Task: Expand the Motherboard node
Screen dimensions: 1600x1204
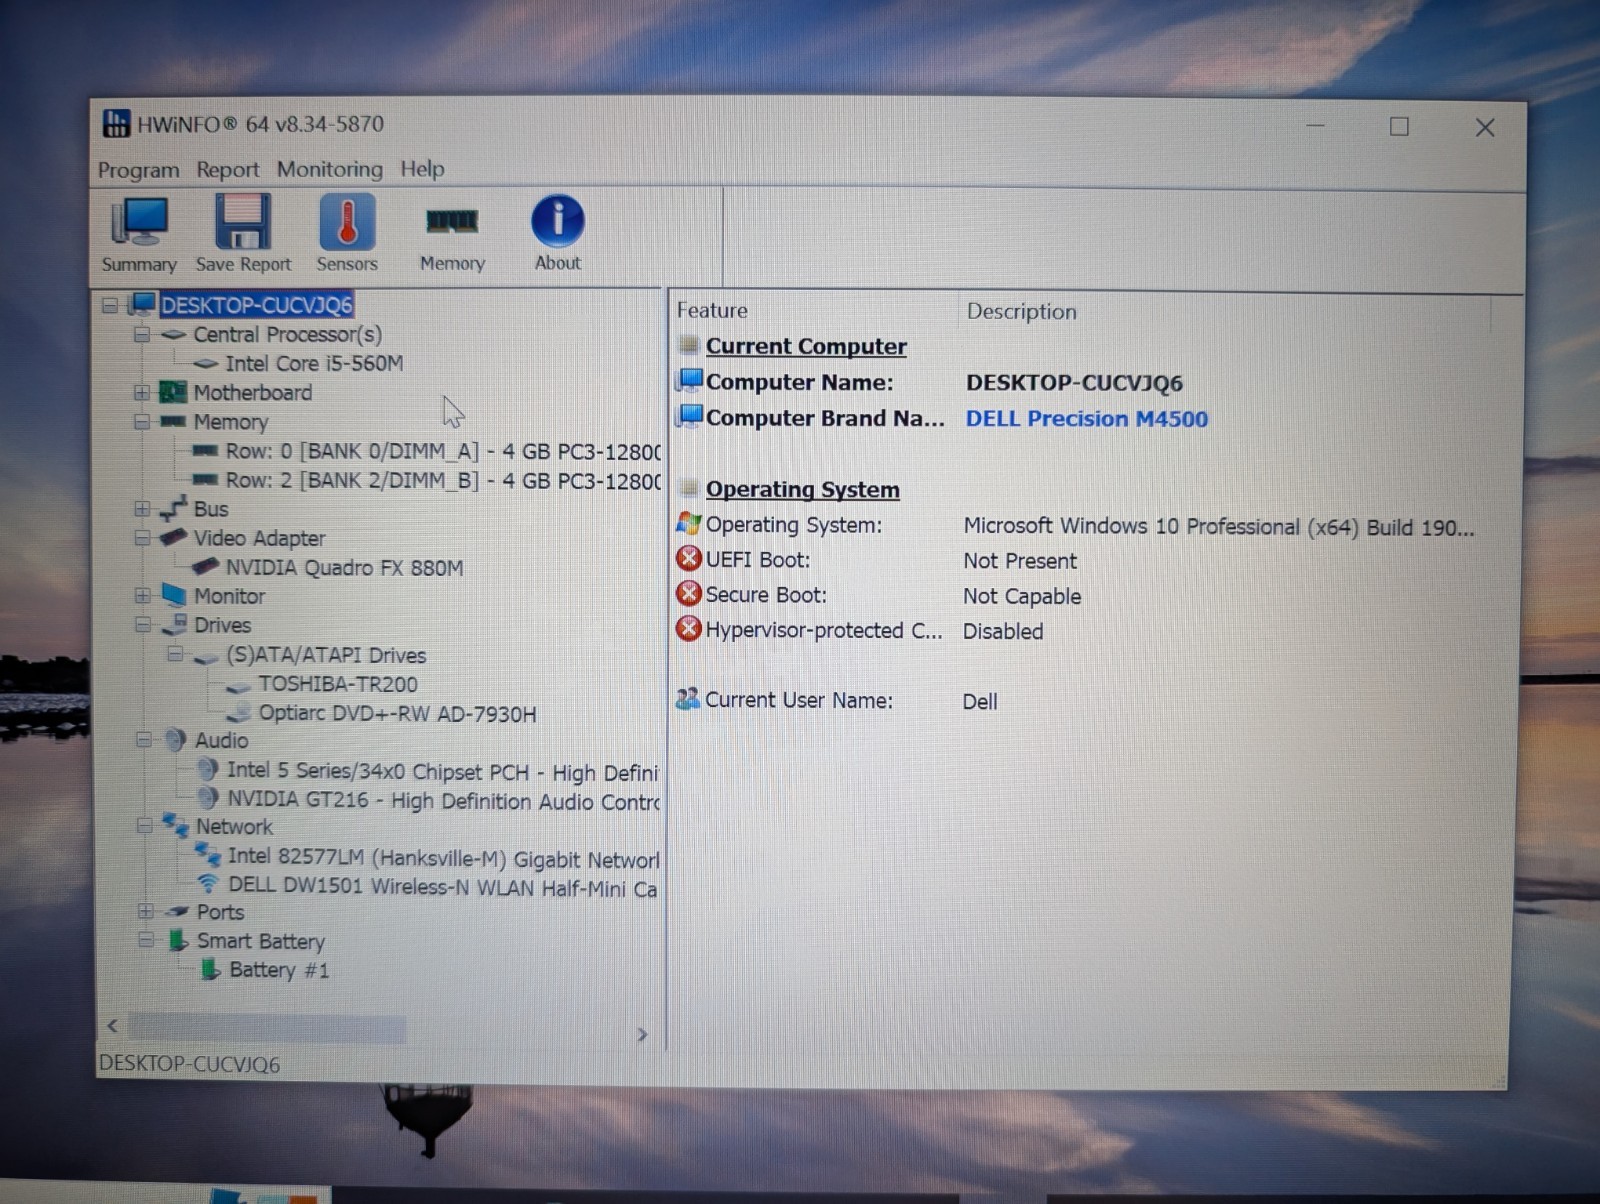Action: [x=142, y=392]
